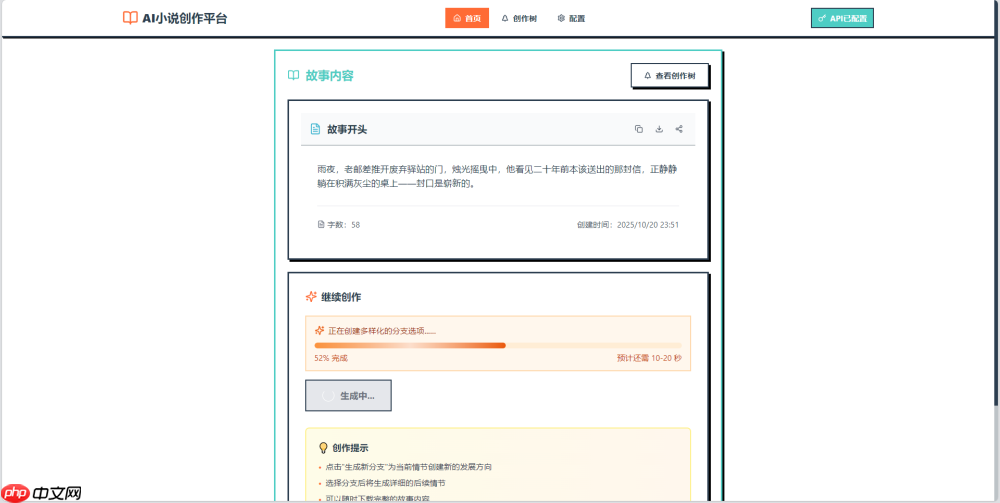Viewport: 1000px width, 503px height.
Task: Click the spinner icon in 生成中 button
Action: pos(328,396)
